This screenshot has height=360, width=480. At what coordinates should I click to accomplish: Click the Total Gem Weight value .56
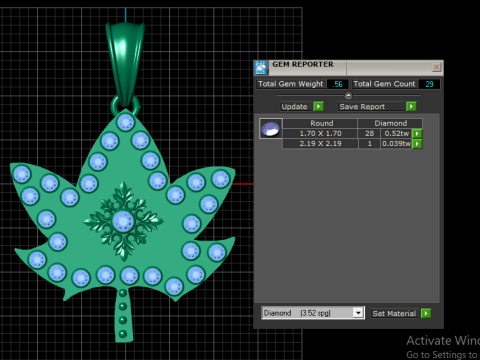click(338, 84)
